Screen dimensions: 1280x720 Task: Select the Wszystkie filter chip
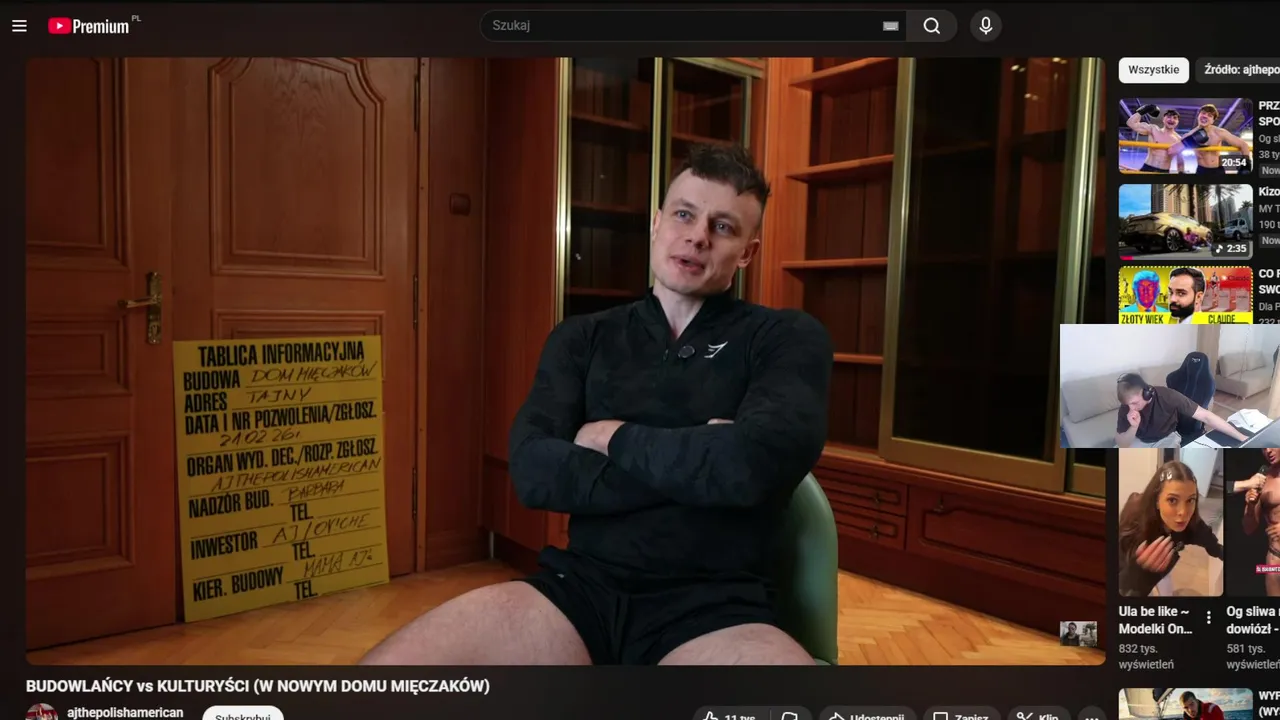tap(1154, 70)
